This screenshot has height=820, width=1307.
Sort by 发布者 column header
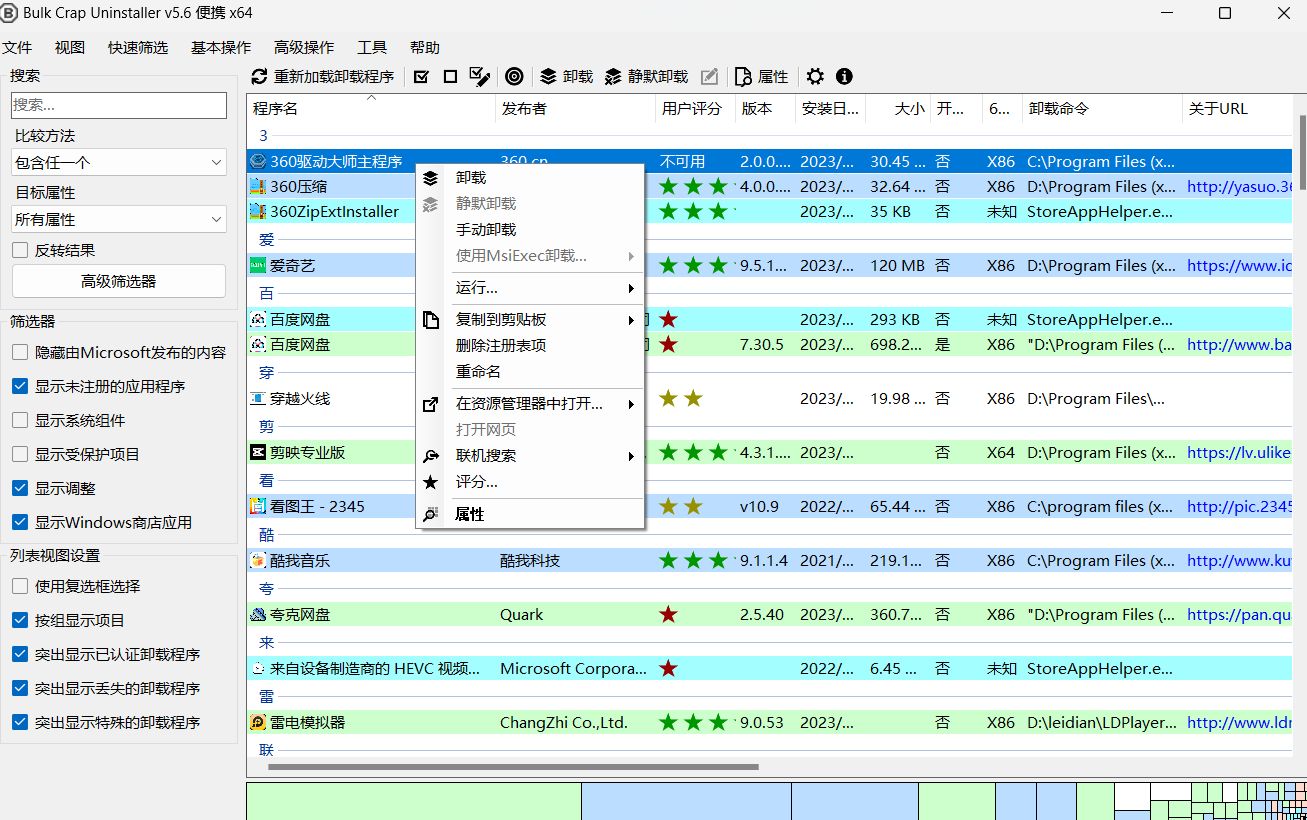click(x=575, y=109)
